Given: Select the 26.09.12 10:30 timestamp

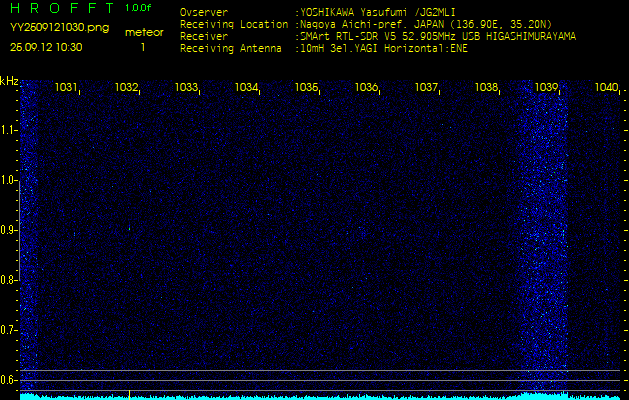Looking at the screenshot, I should [x=46, y=47].
